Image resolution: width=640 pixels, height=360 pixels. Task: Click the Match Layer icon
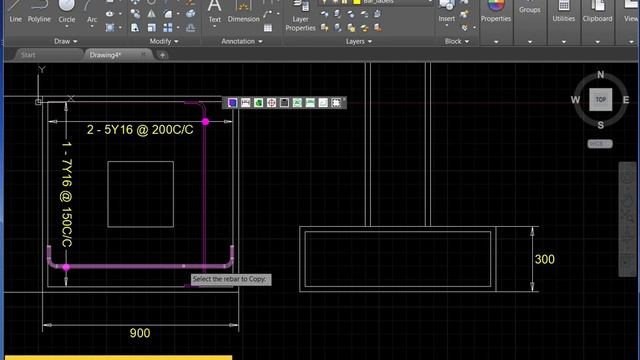coord(377,28)
